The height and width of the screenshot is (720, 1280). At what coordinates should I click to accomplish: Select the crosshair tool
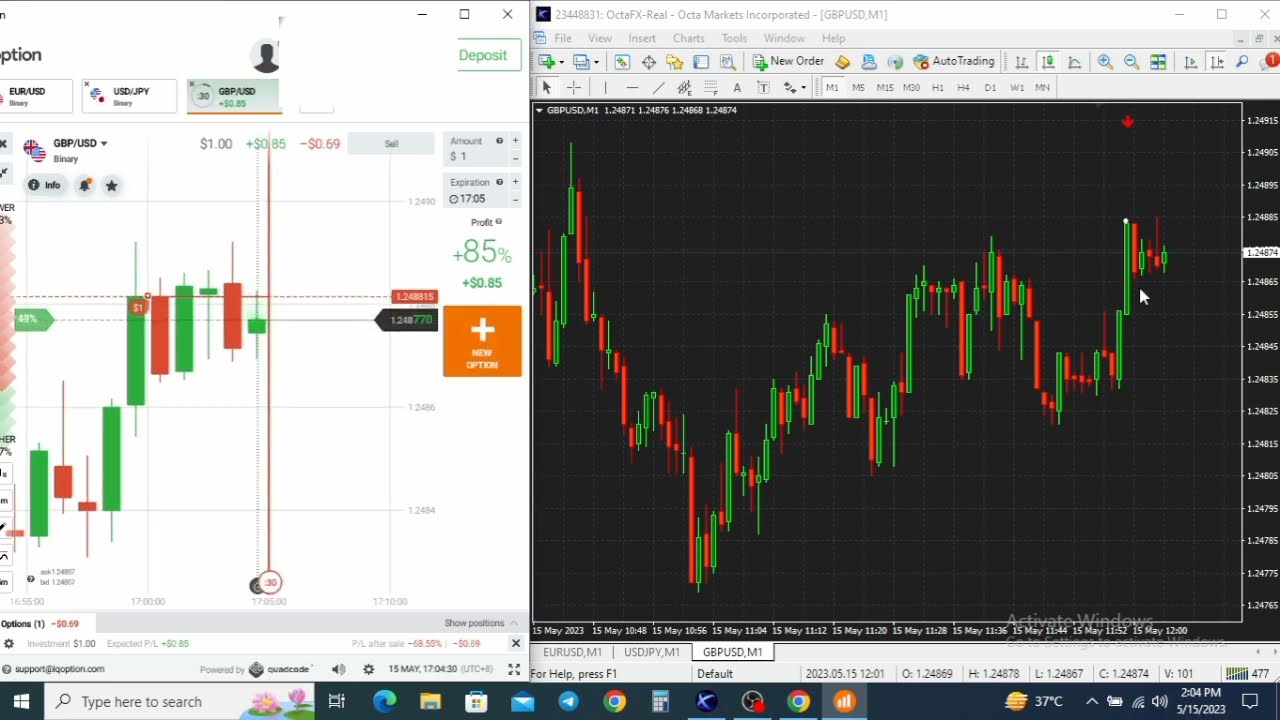pyautogui.click(x=574, y=87)
